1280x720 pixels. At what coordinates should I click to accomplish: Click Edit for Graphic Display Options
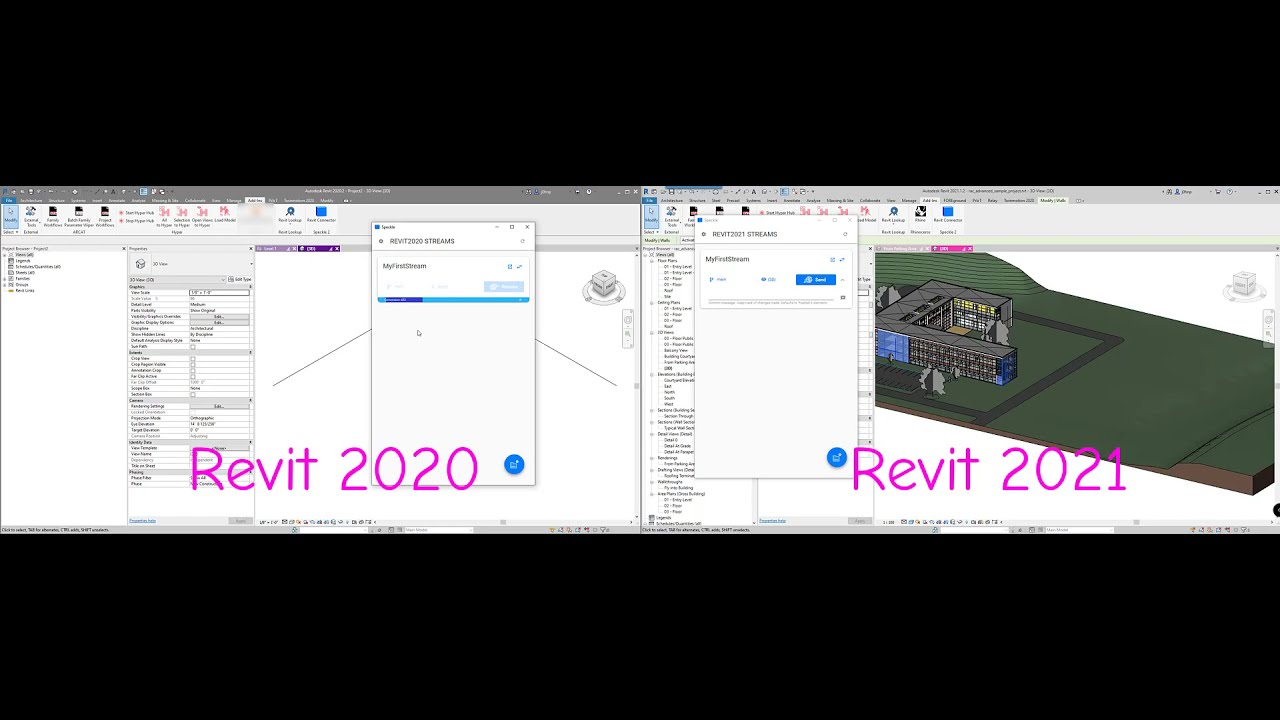(x=219, y=323)
